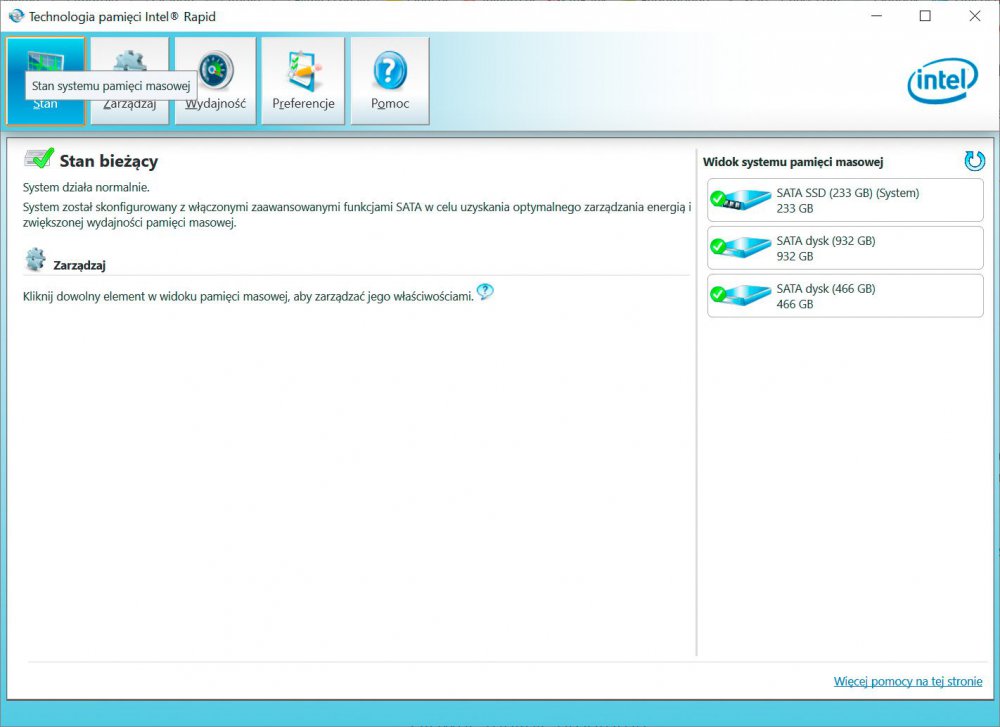Click the app icon in title bar

point(16,16)
